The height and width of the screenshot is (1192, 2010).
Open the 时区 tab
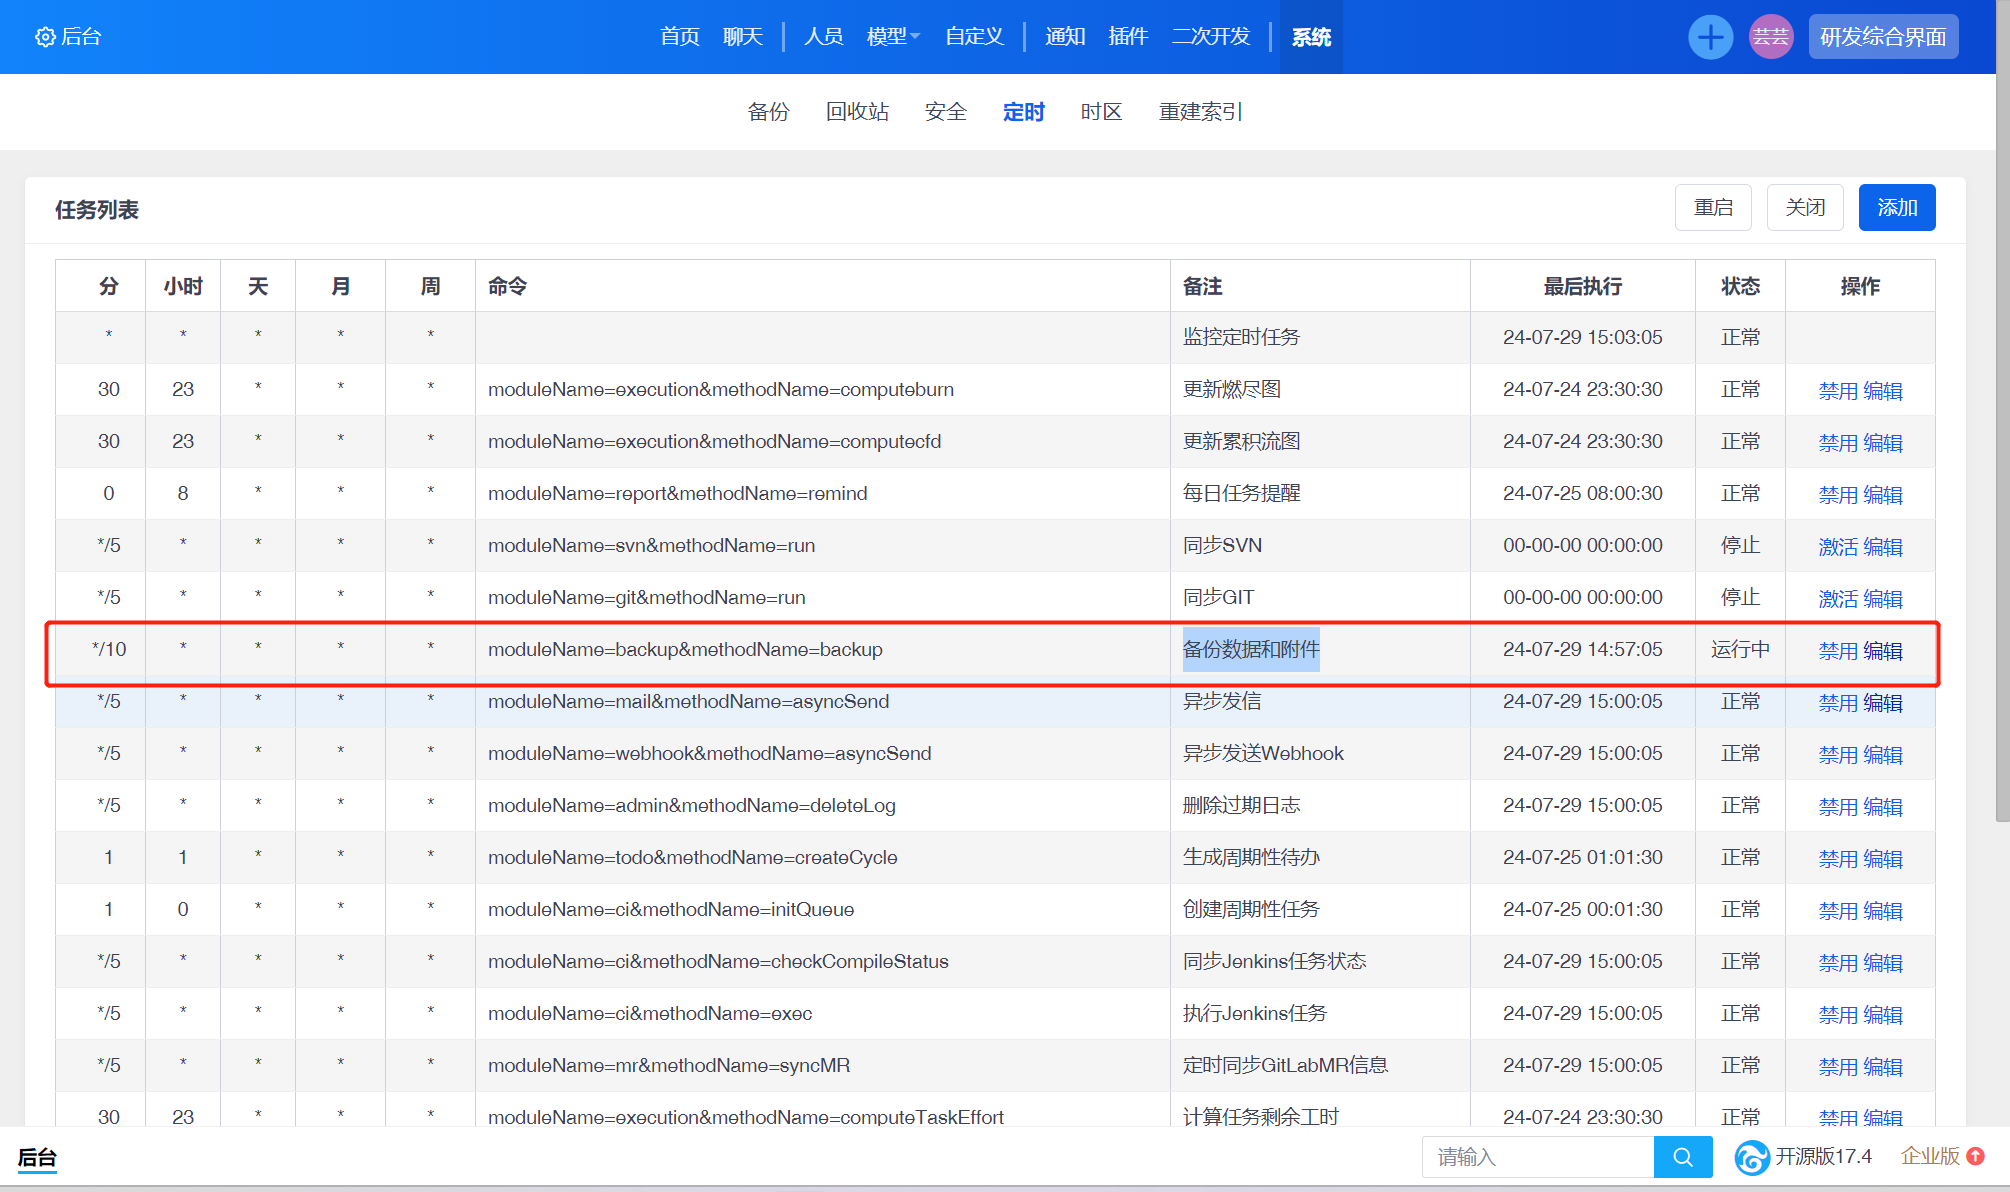pos(1101,112)
